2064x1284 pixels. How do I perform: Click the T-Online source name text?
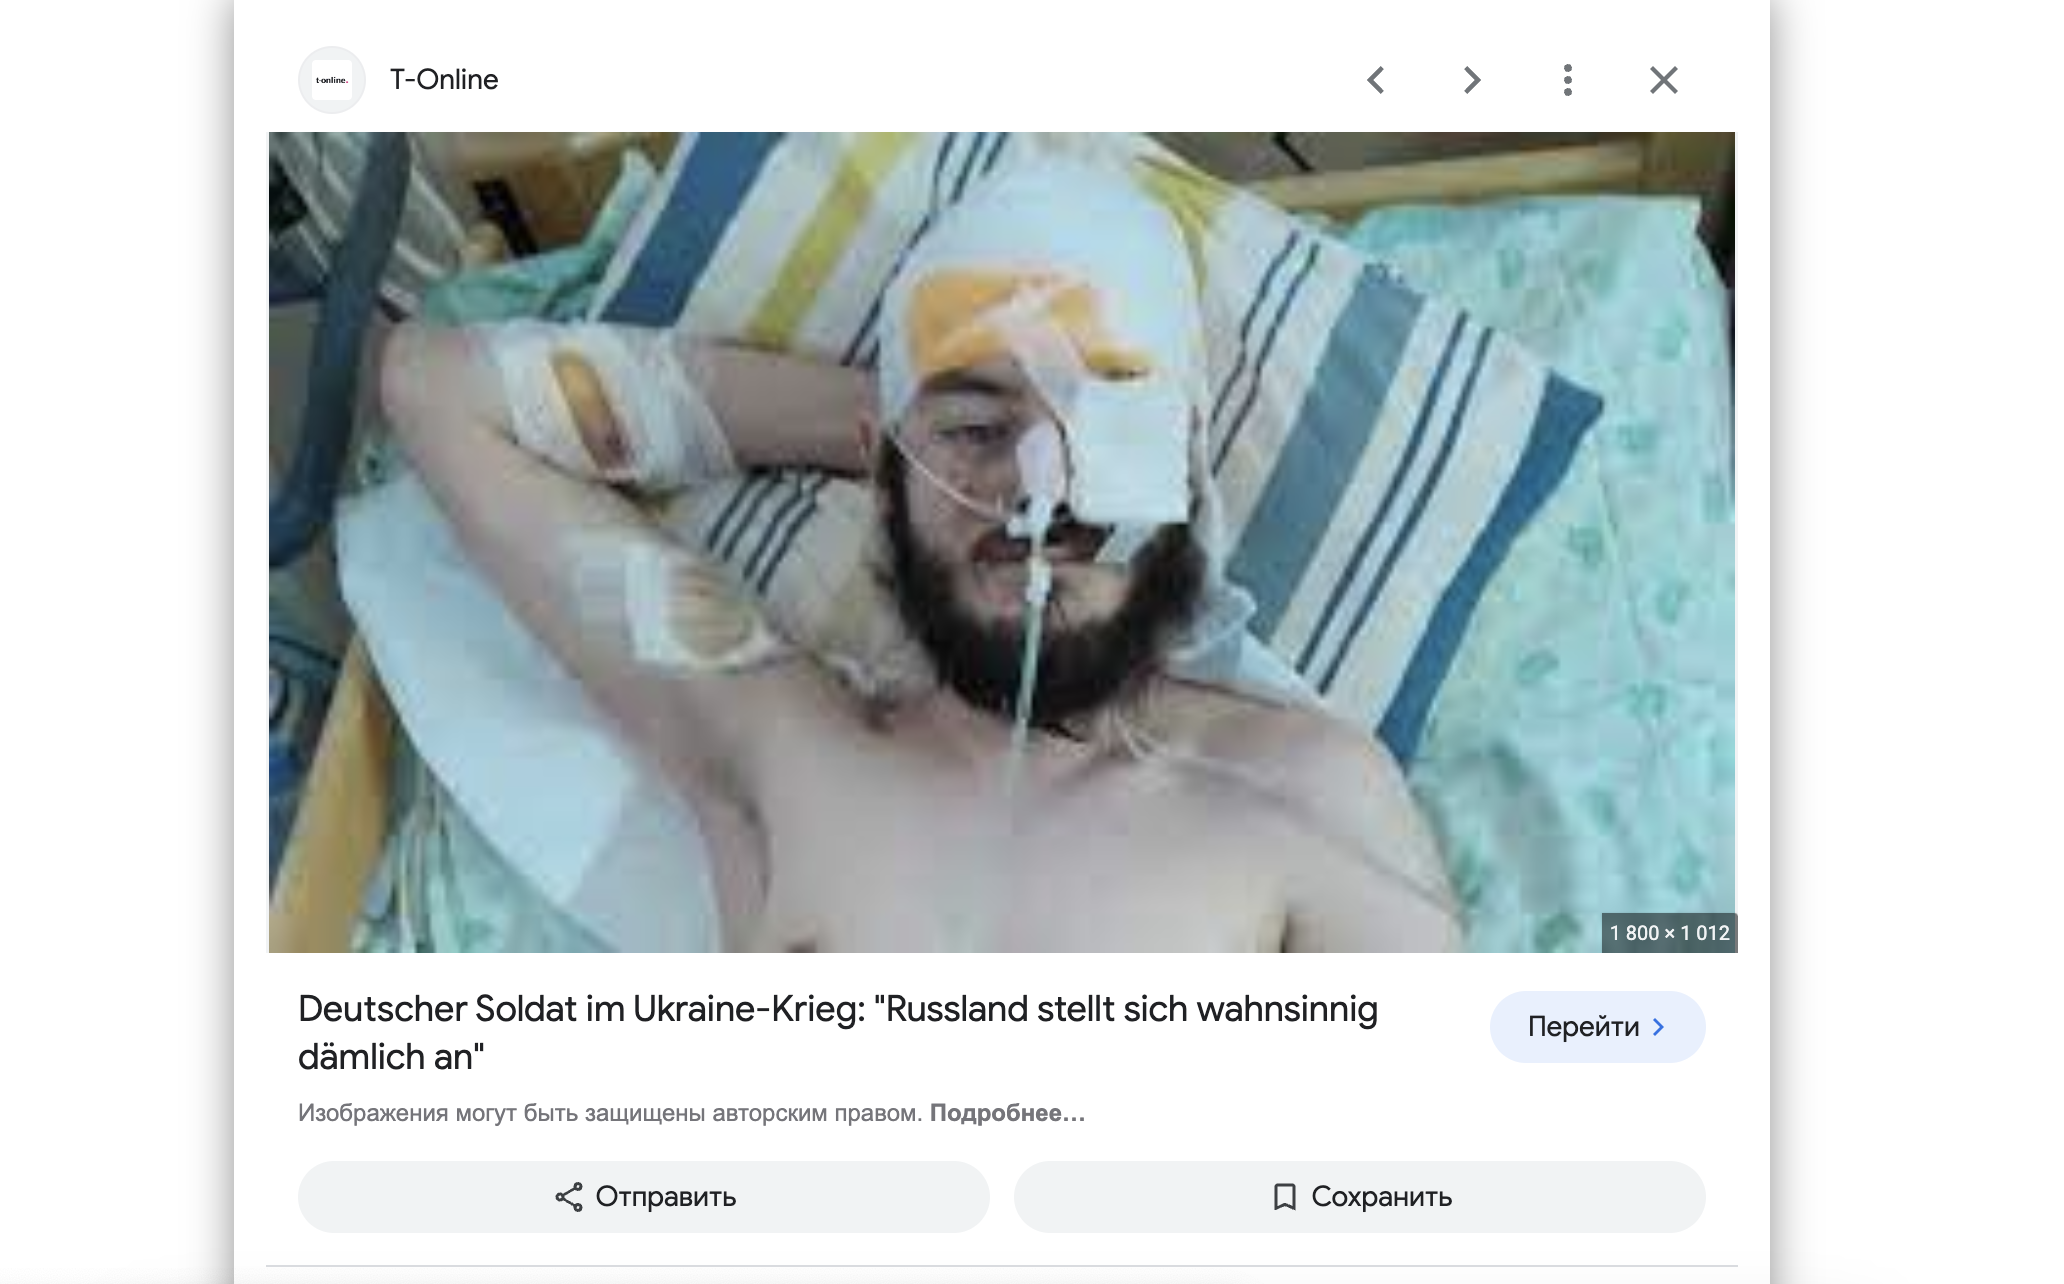coord(444,80)
